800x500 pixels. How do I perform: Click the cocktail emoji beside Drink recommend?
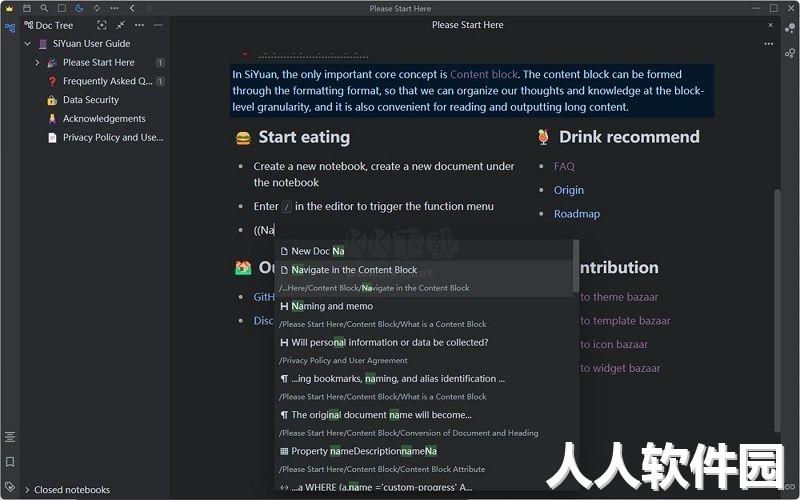click(x=543, y=137)
